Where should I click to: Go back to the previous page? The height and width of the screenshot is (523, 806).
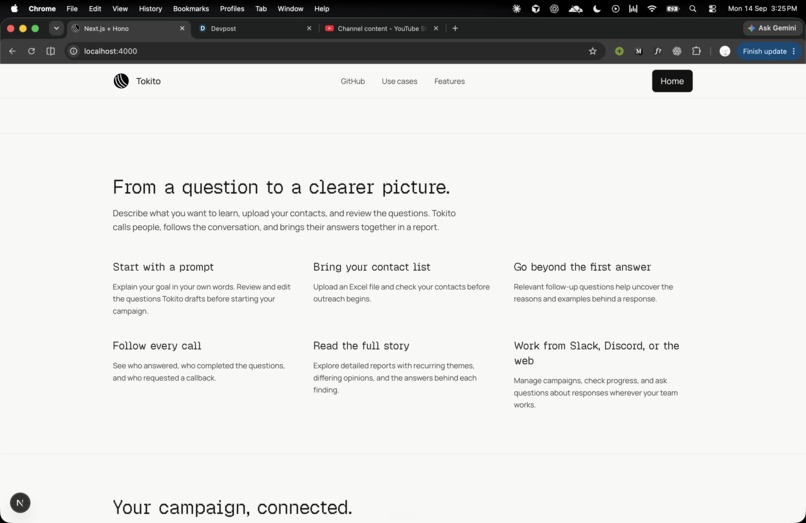12,51
